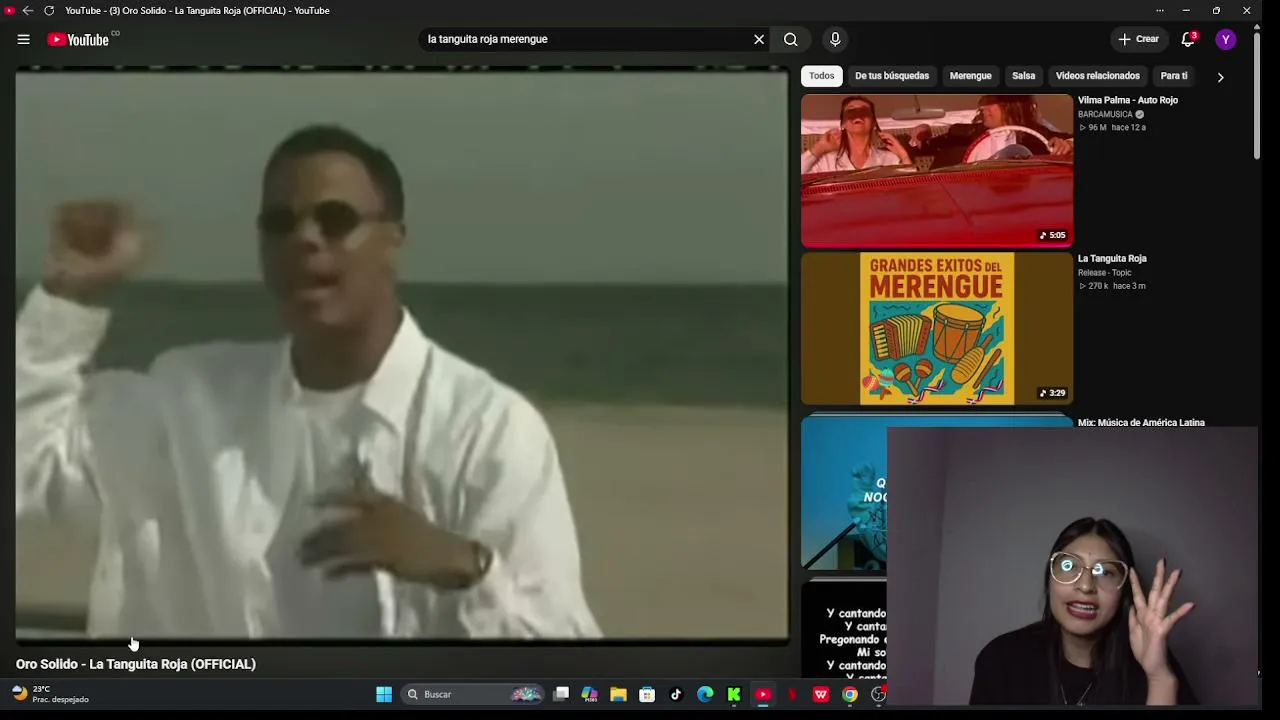Image resolution: width=1280 pixels, height=720 pixels.
Task: Open Task View from the taskbar
Action: coord(561,694)
